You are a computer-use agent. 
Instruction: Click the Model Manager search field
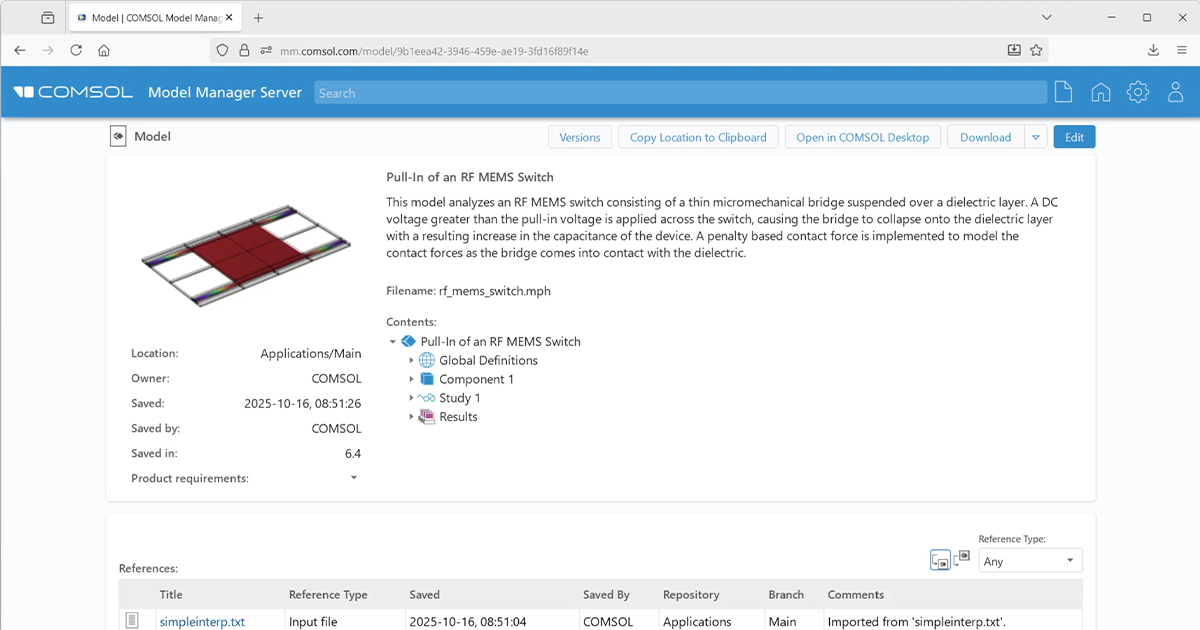(680, 93)
